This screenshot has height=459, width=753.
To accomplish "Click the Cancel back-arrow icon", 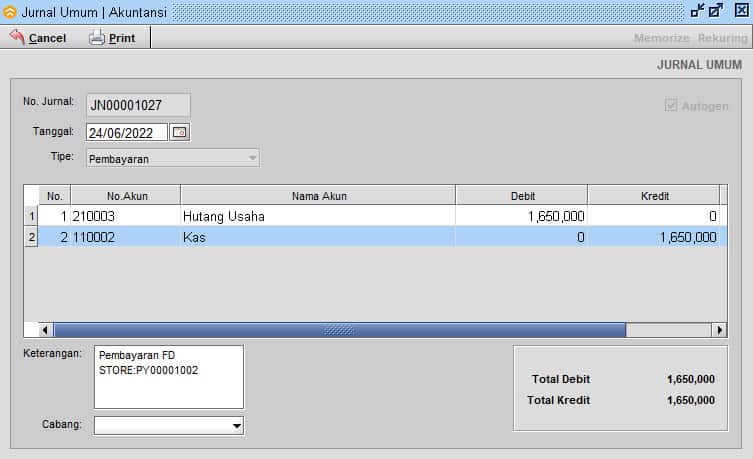I will click(x=16, y=37).
